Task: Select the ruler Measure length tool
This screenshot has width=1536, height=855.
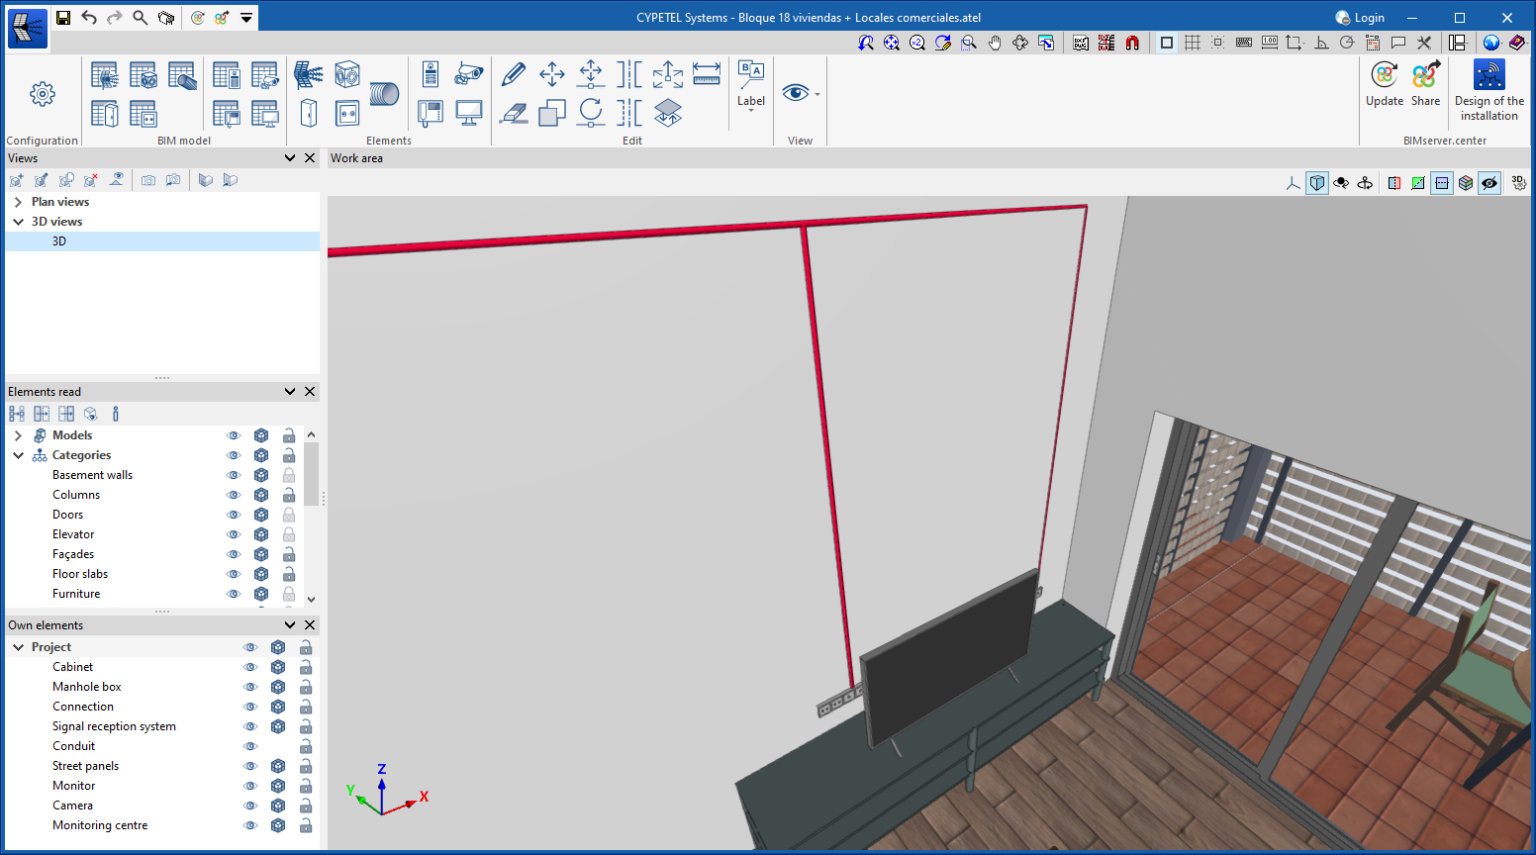Action: click(707, 74)
